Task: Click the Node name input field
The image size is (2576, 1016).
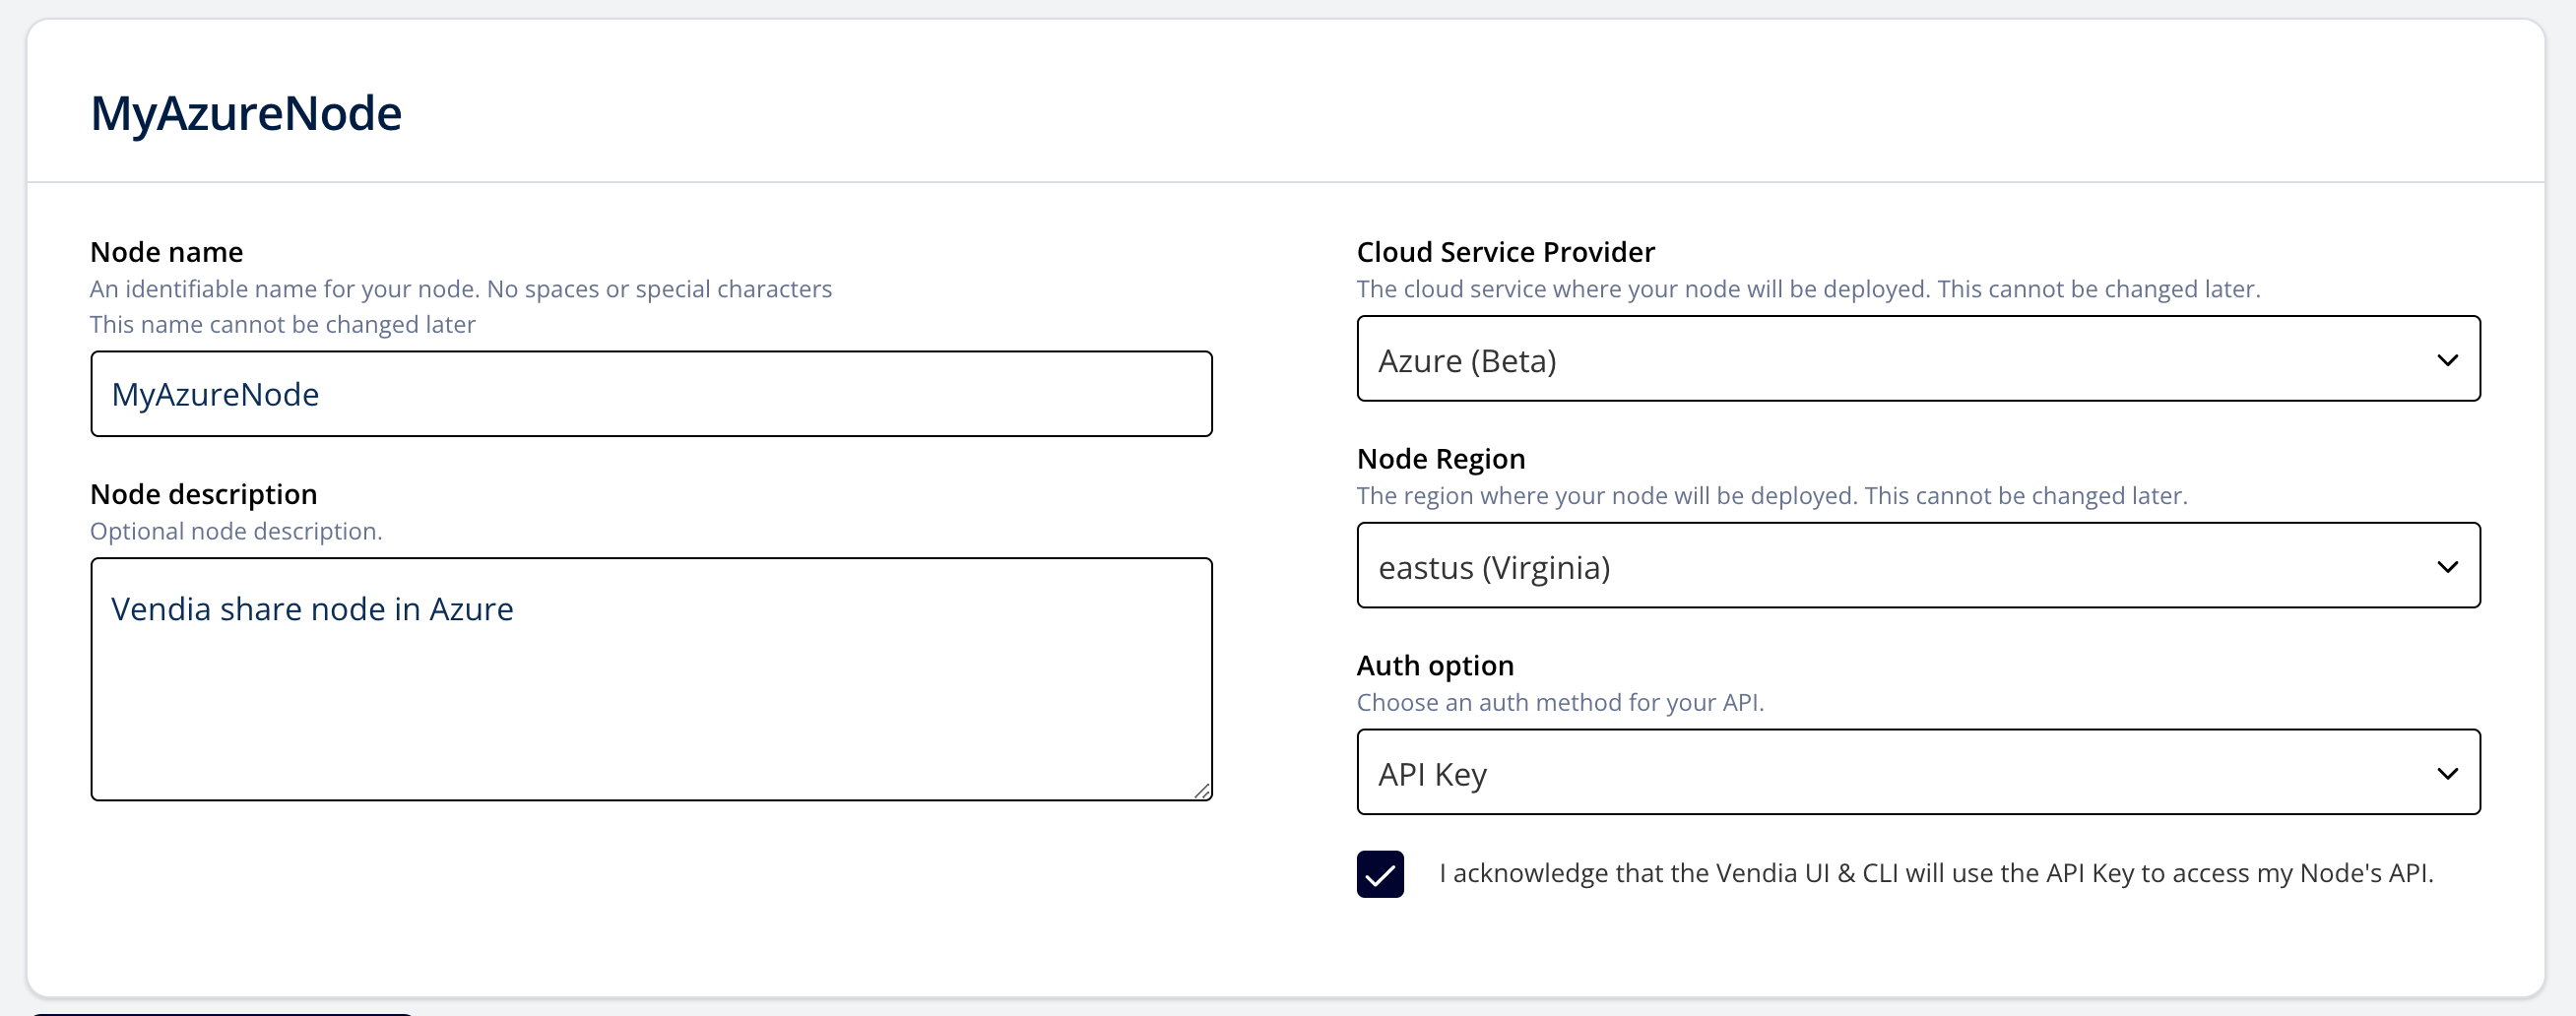Action: coord(651,394)
